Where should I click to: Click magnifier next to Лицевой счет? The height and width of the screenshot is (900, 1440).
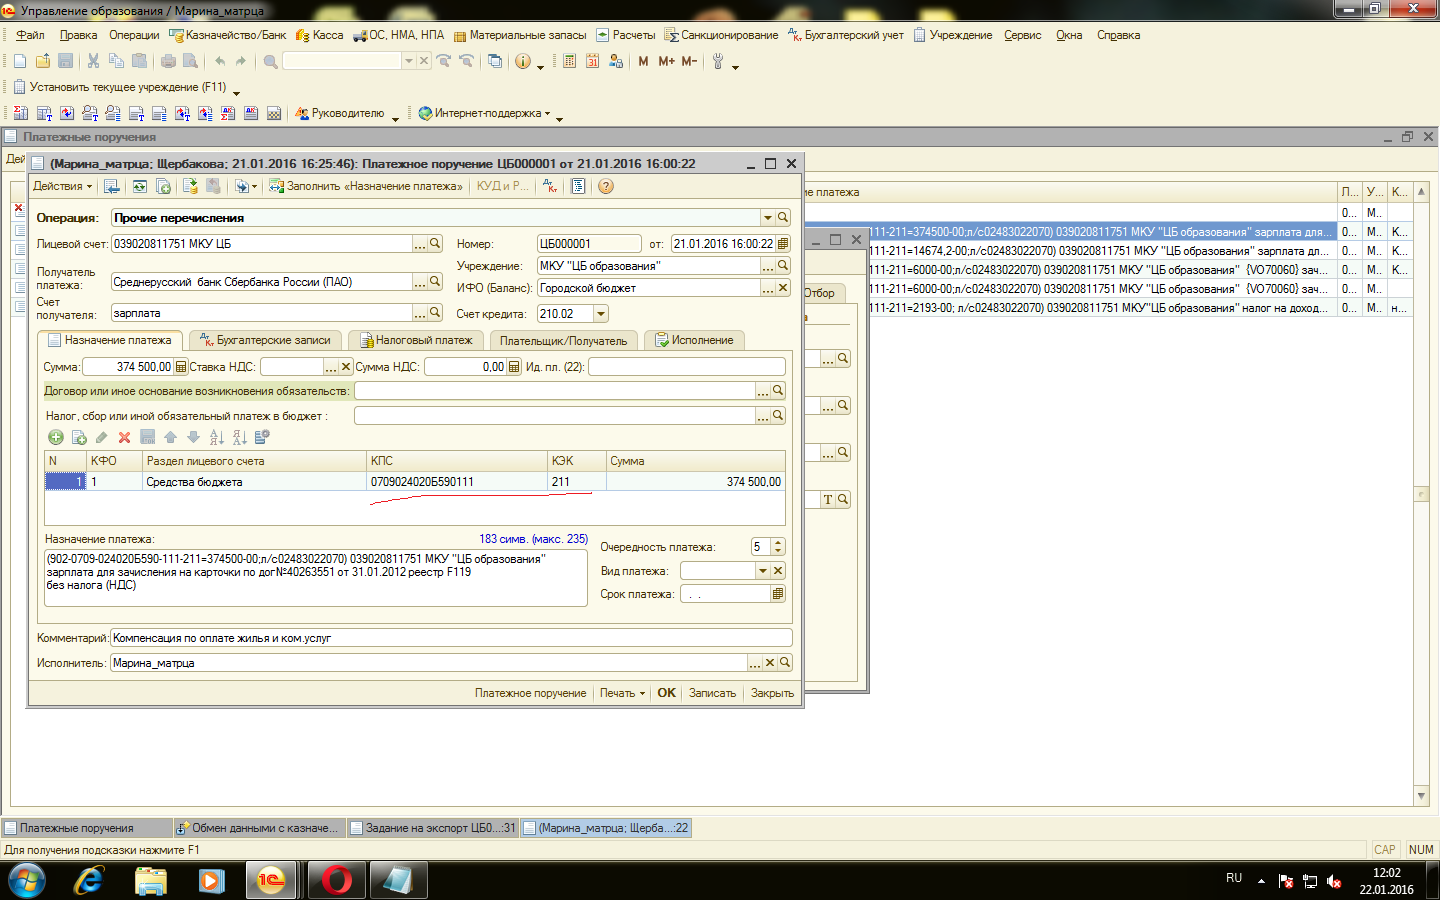435,244
